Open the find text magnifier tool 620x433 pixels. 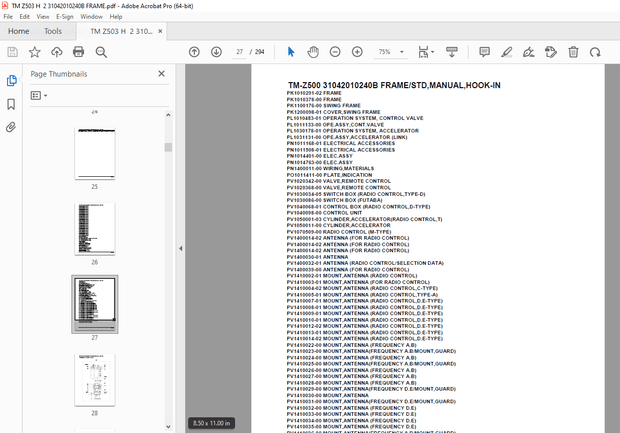[101, 52]
